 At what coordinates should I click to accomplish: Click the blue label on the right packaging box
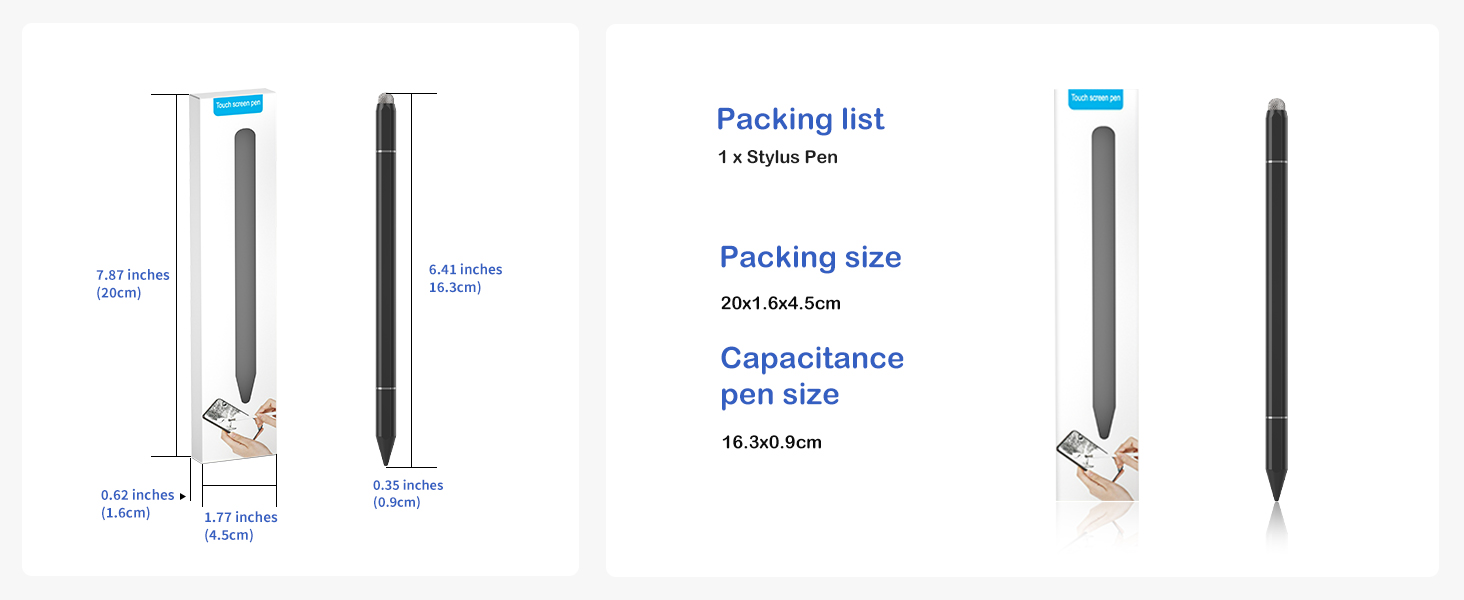tap(1096, 98)
